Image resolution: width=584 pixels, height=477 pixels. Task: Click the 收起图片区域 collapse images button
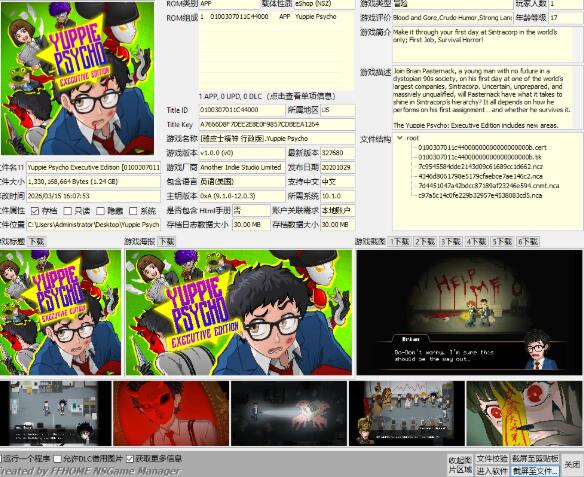[460, 465]
